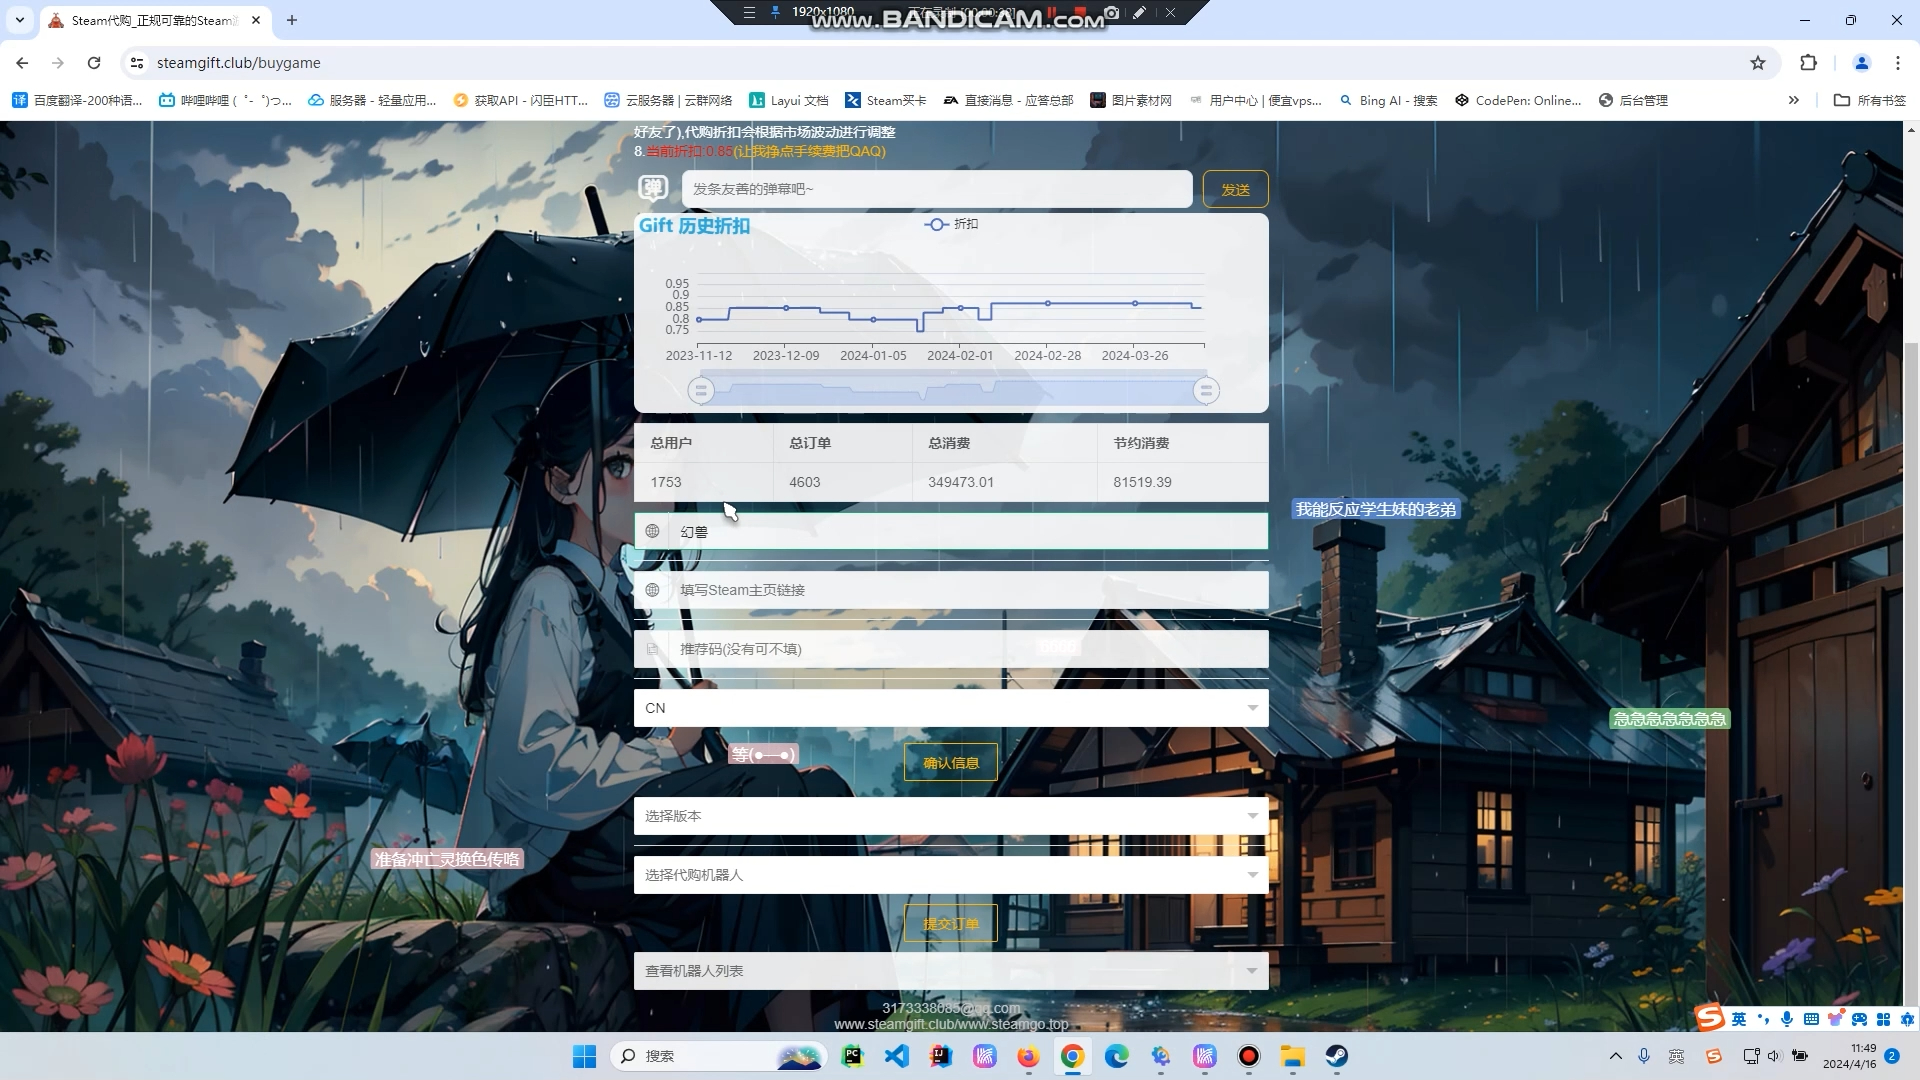This screenshot has height=1080, width=1920.
Task: Open Chrome three-dot menu
Action: coord(1898,63)
